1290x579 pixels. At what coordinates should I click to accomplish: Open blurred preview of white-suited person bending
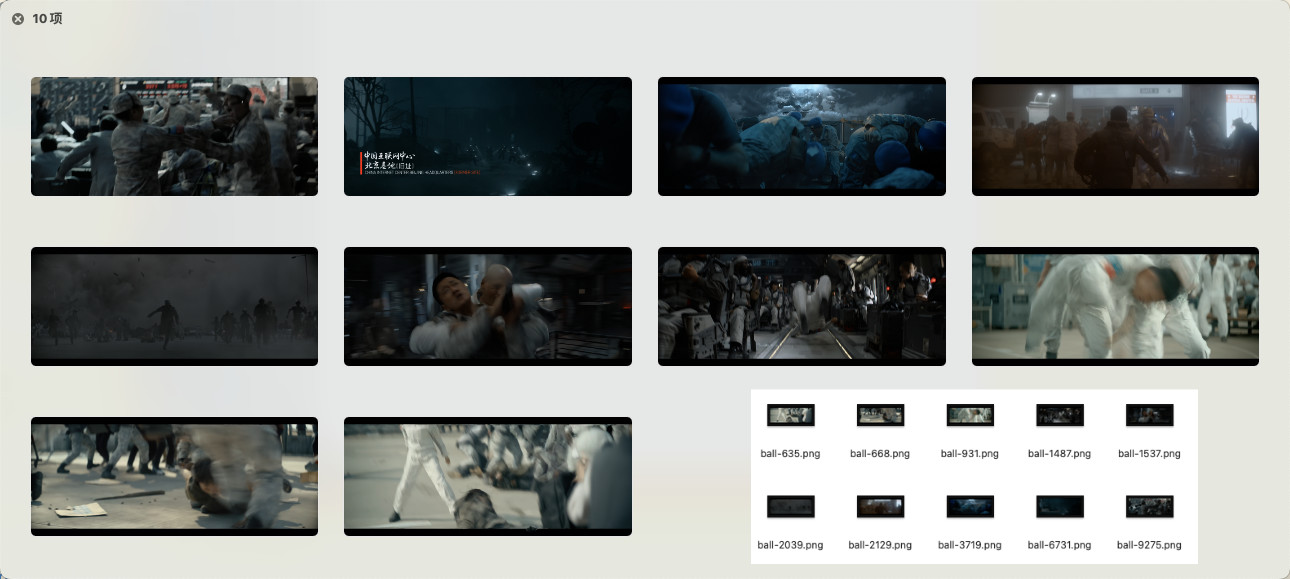1115,306
